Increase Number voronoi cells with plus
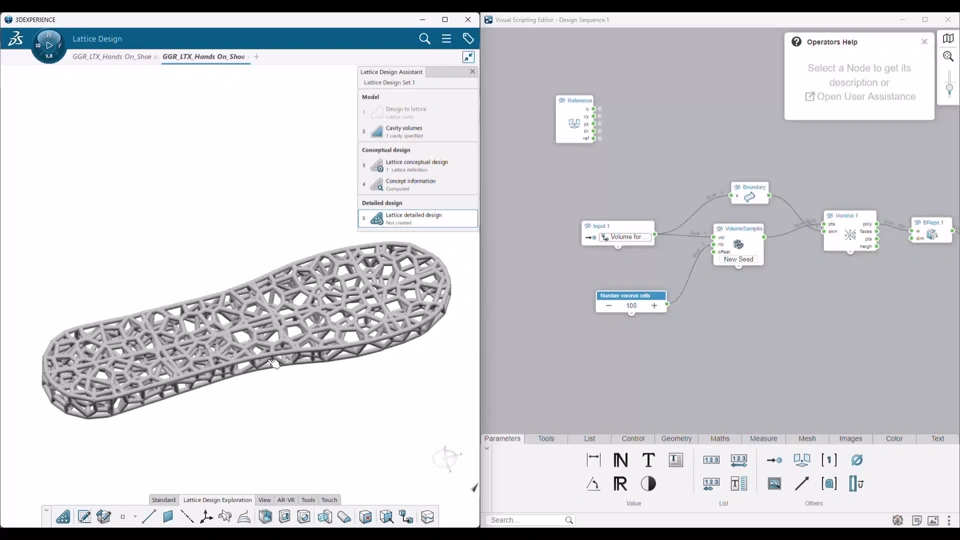This screenshot has width=960, height=540. (x=654, y=306)
